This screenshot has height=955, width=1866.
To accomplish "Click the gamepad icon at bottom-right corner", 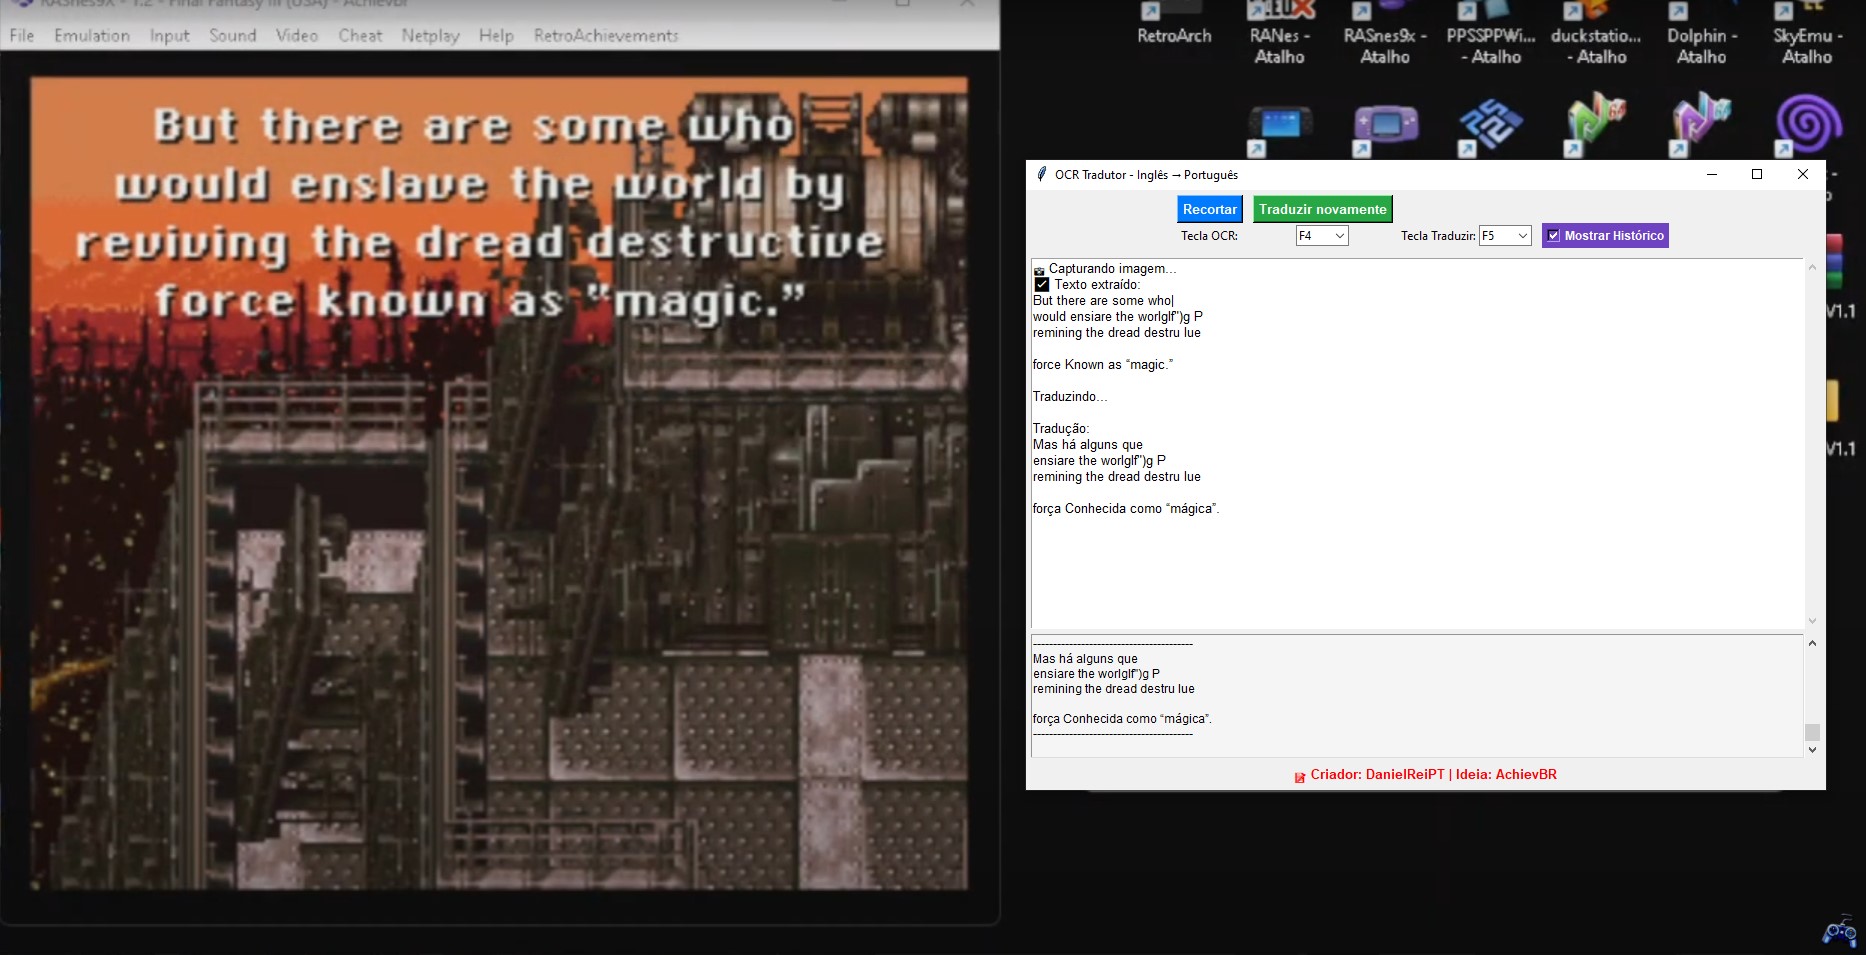I will (x=1839, y=932).
